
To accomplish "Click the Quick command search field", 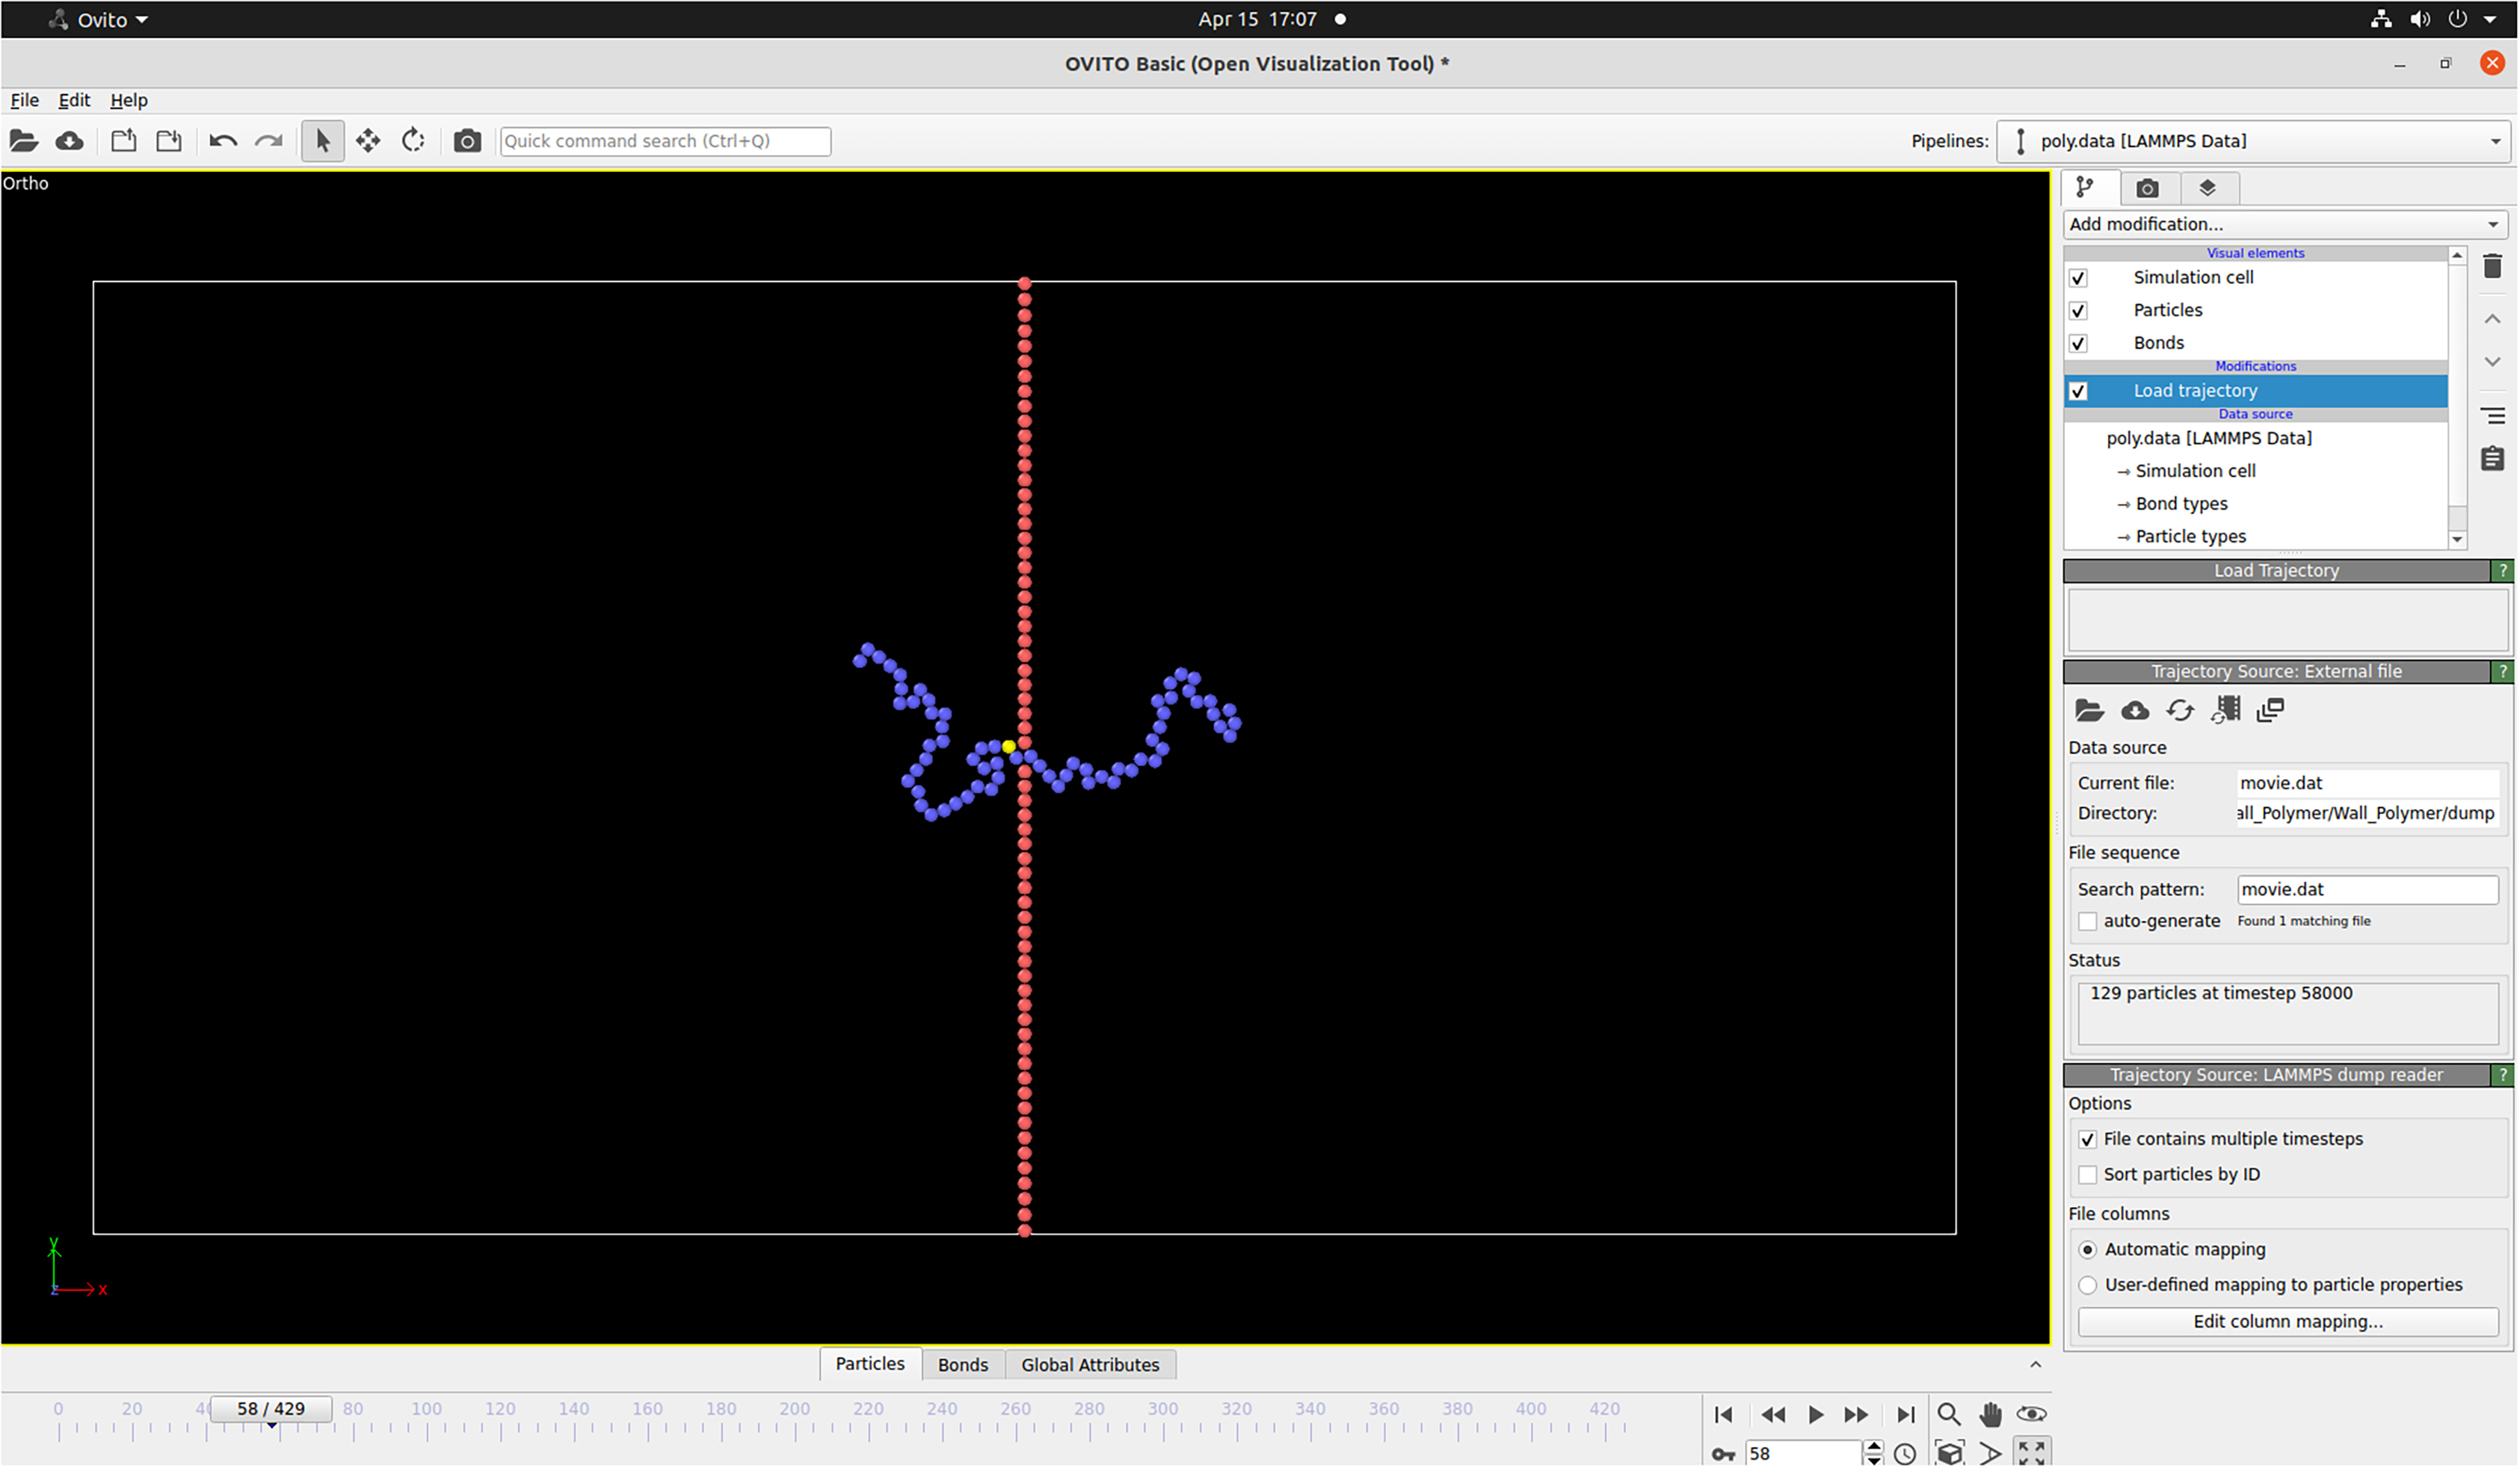I will coord(665,141).
